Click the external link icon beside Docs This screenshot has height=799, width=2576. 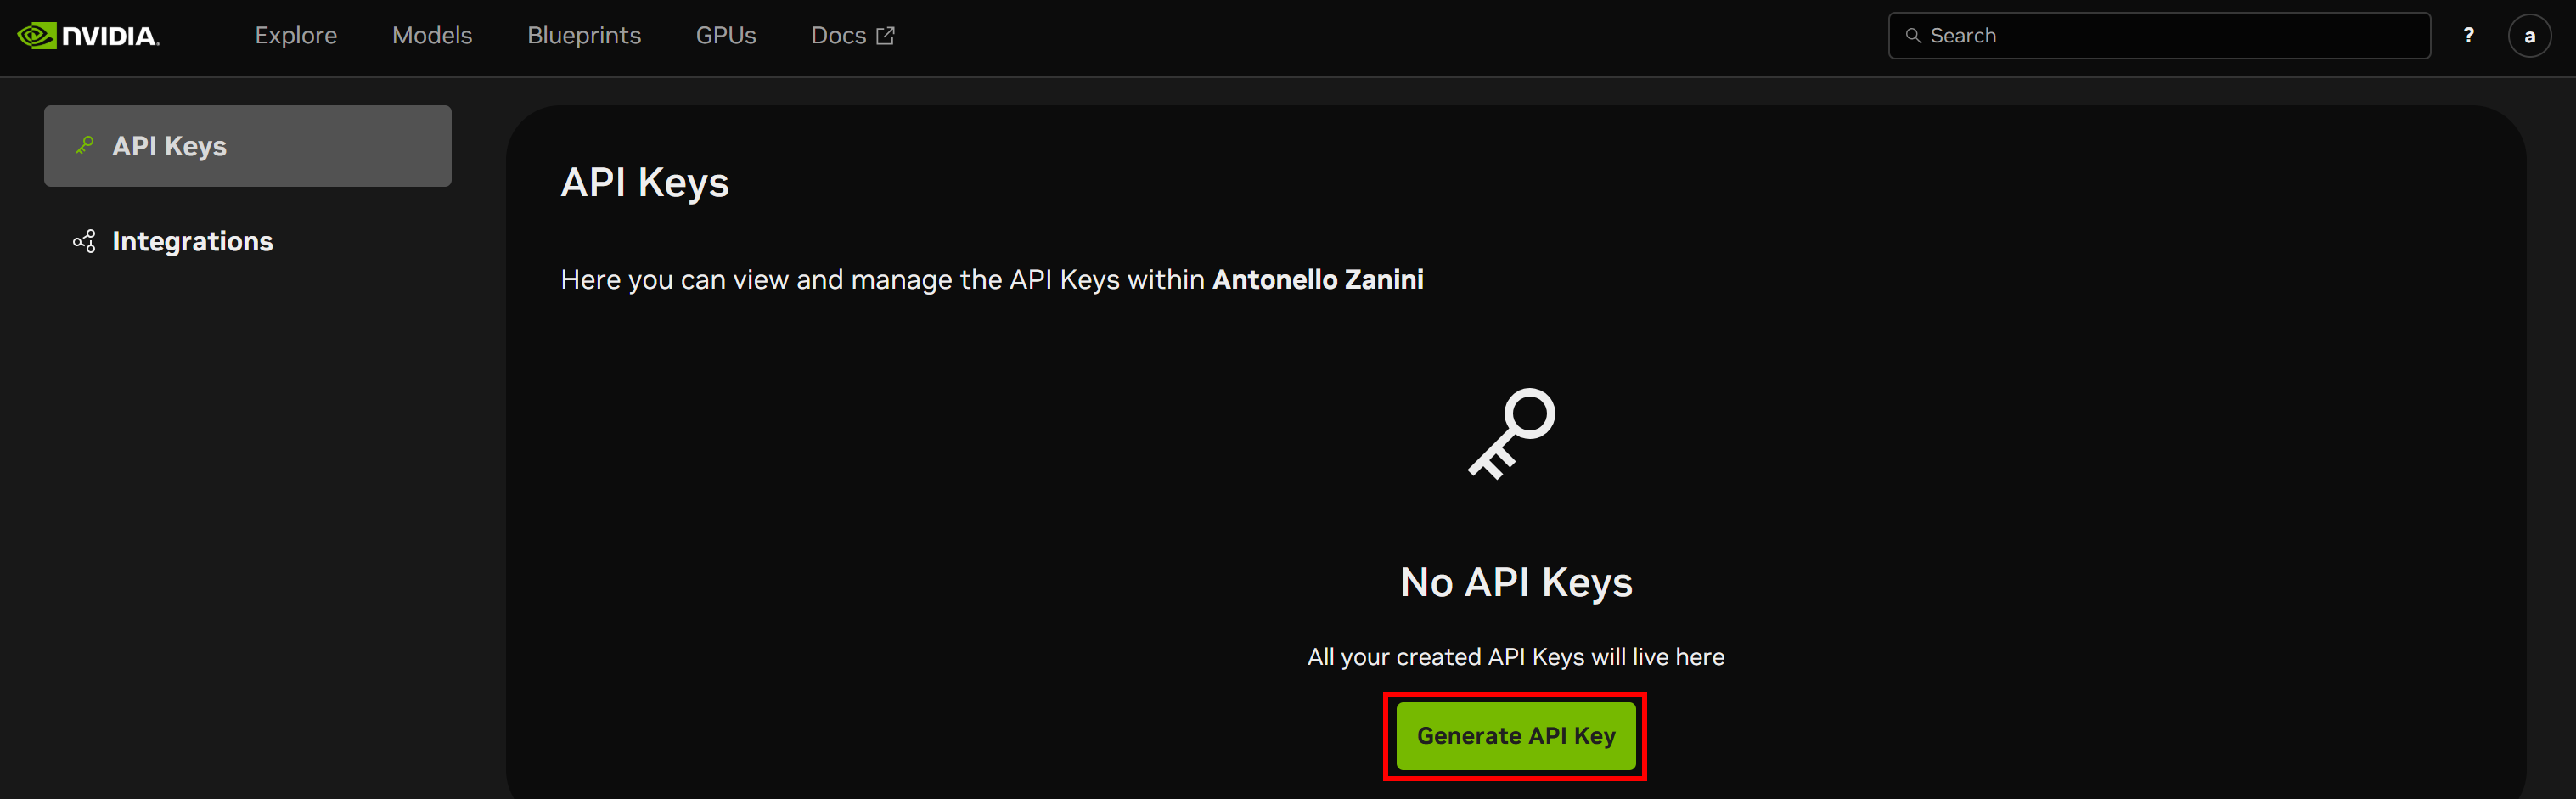[885, 35]
